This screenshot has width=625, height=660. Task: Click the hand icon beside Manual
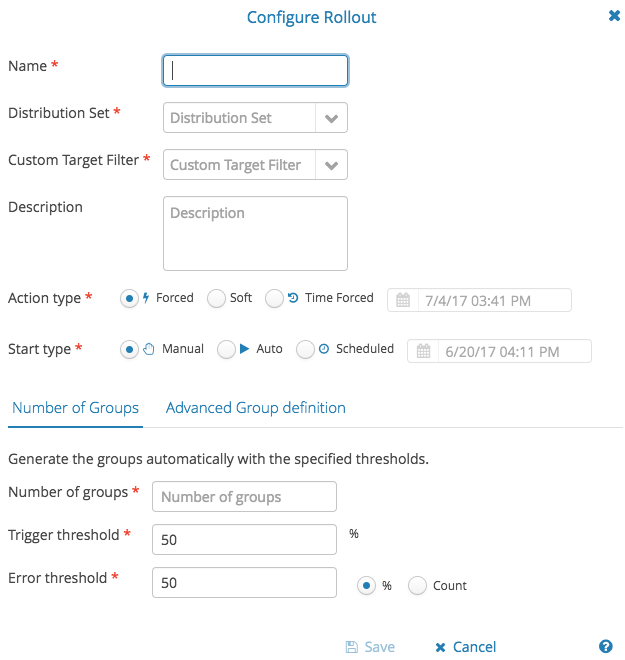149,349
